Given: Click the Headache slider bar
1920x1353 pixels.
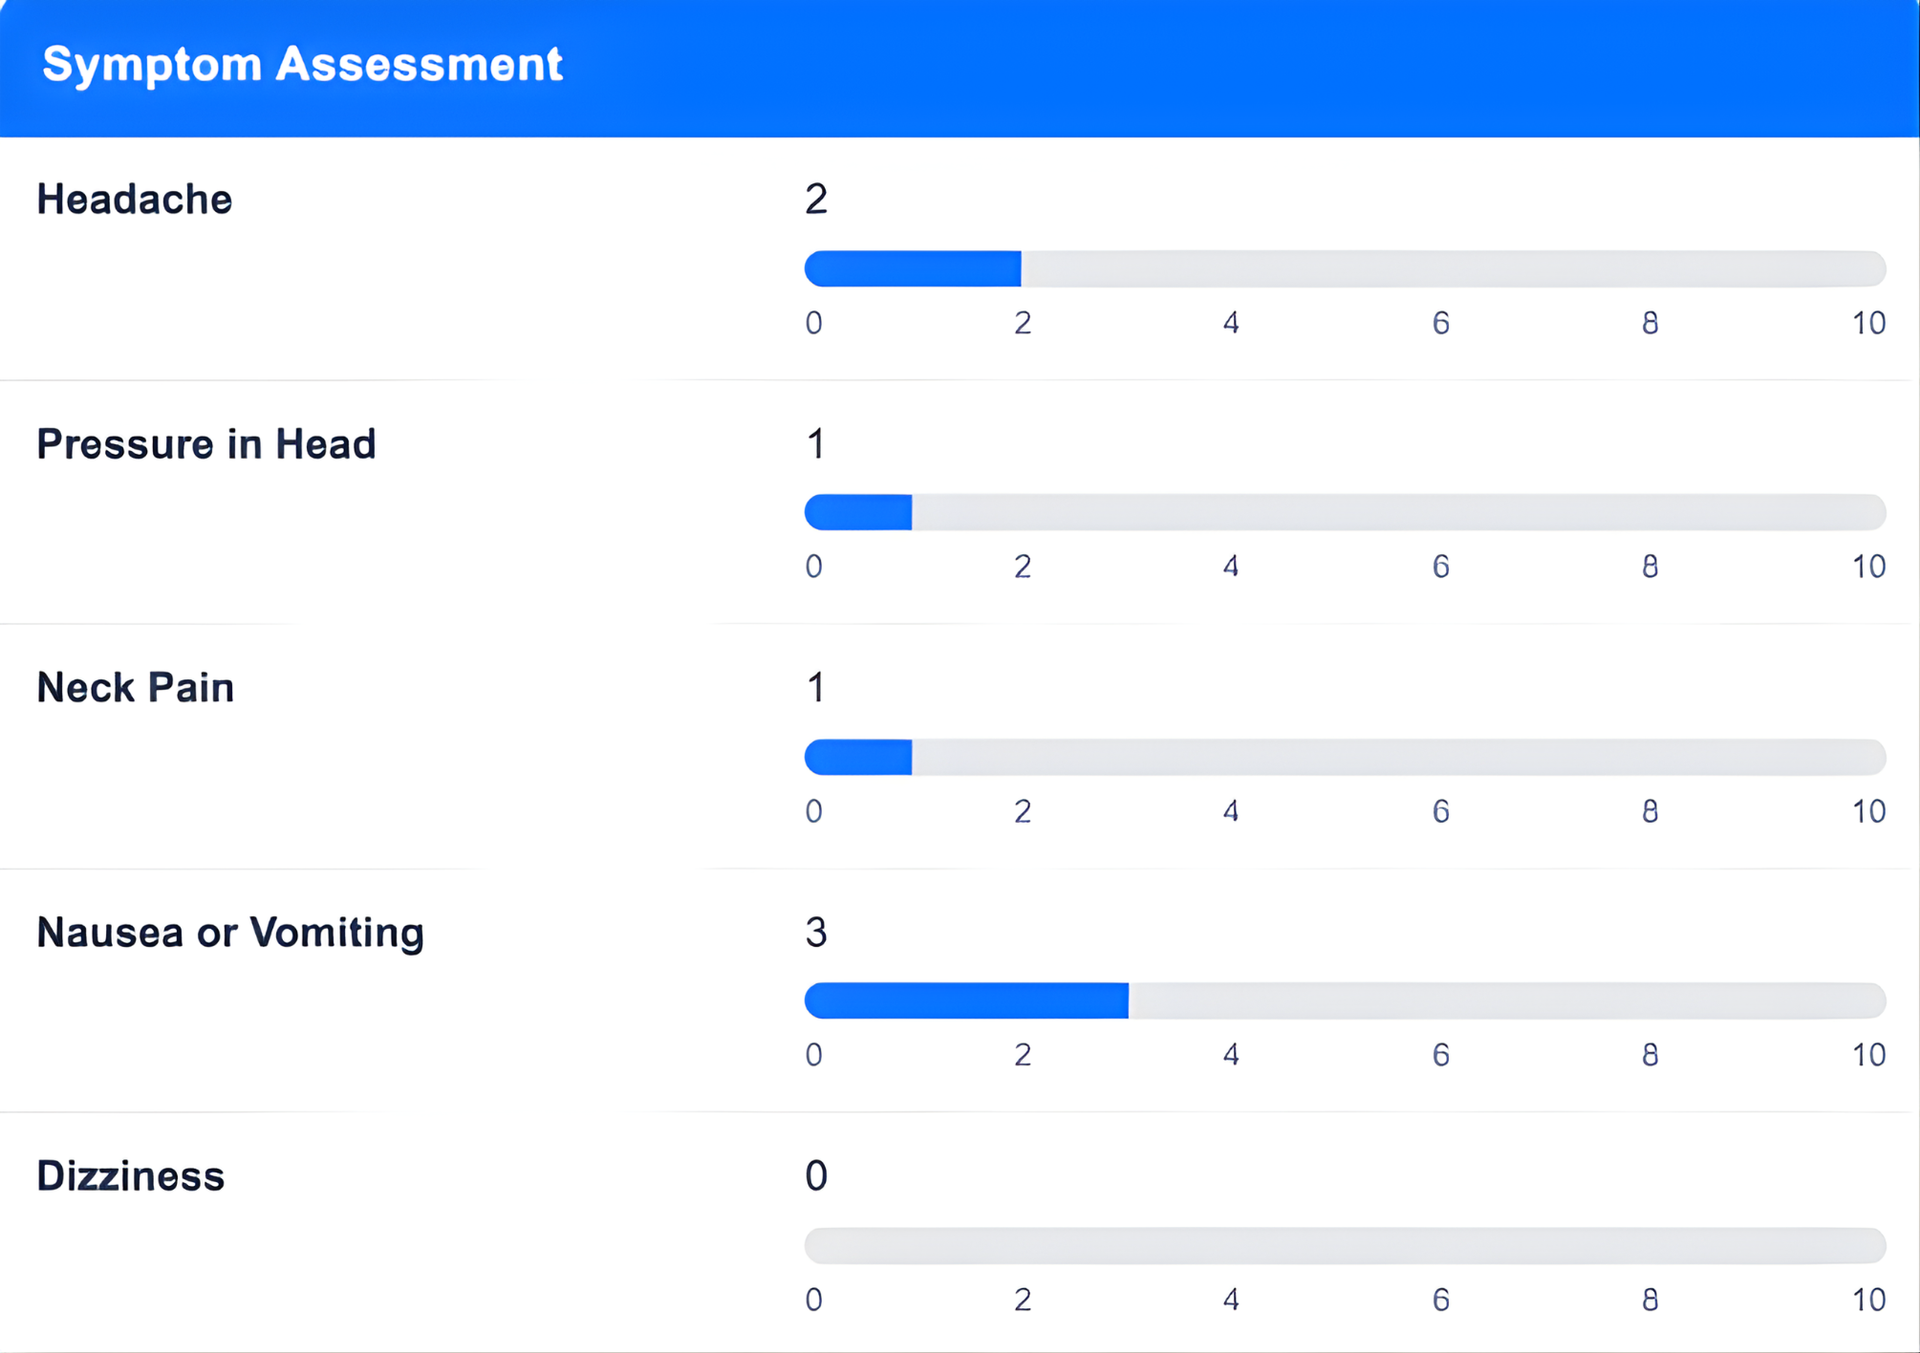Looking at the screenshot, I should coord(1345,269).
